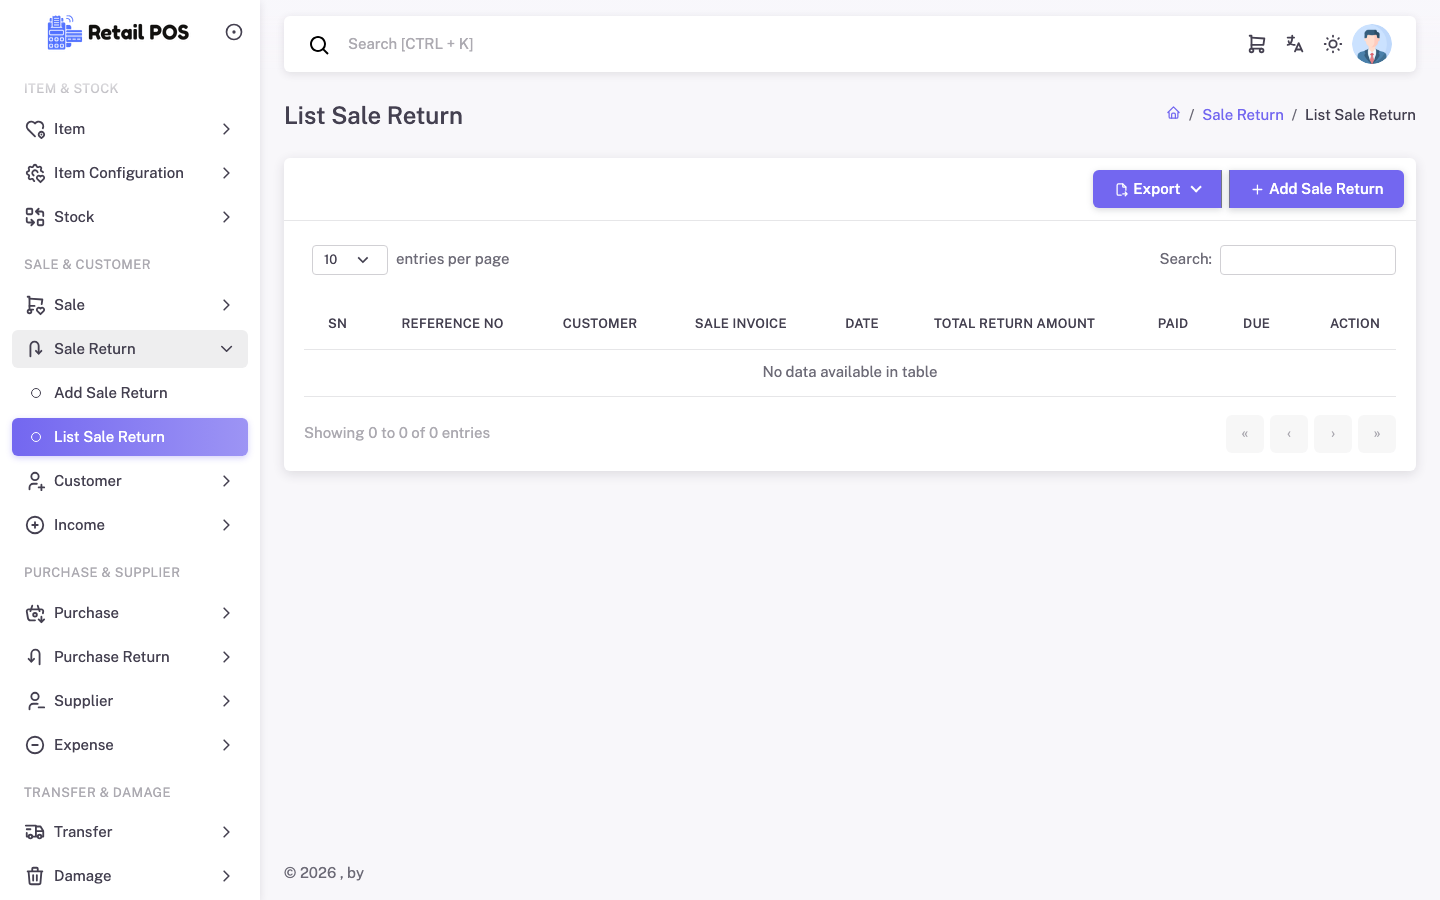Open the language translation icon
The width and height of the screenshot is (1440, 900).
click(x=1295, y=44)
